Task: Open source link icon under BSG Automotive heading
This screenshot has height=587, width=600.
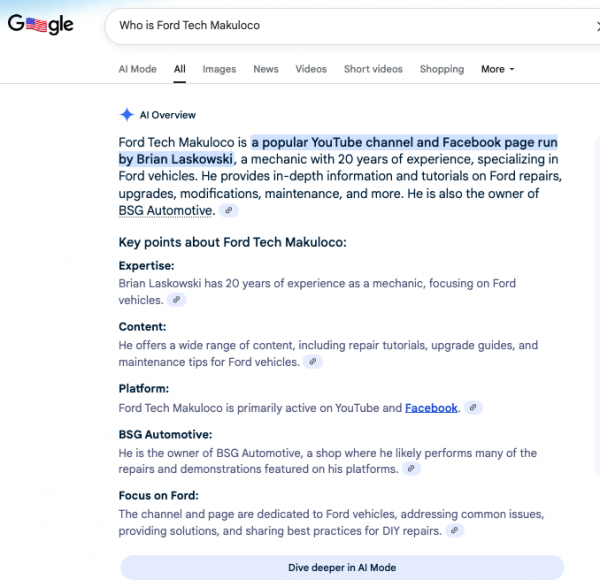Action: click(x=411, y=469)
